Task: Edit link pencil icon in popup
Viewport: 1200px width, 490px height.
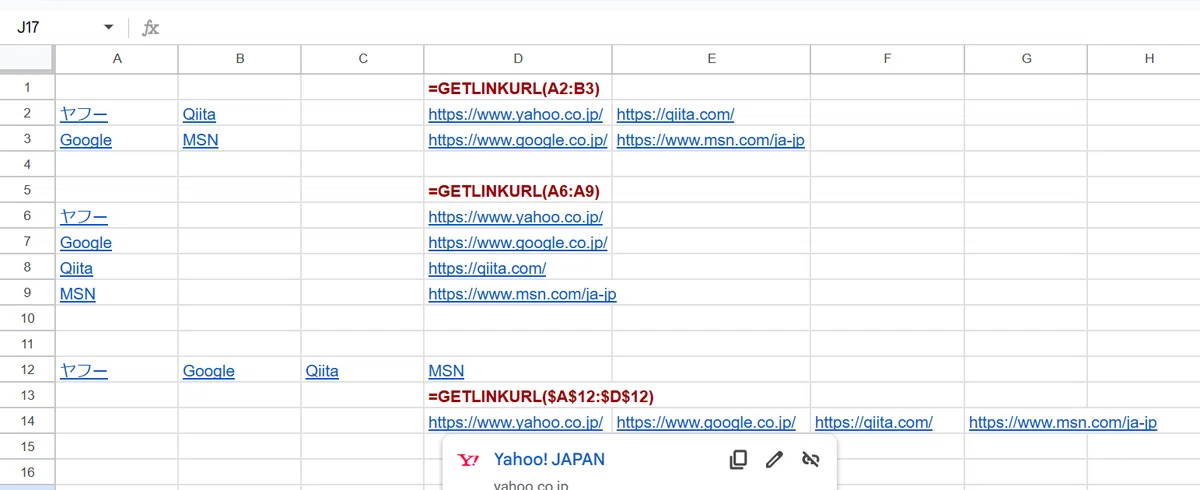Action: (x=774, y=460)
